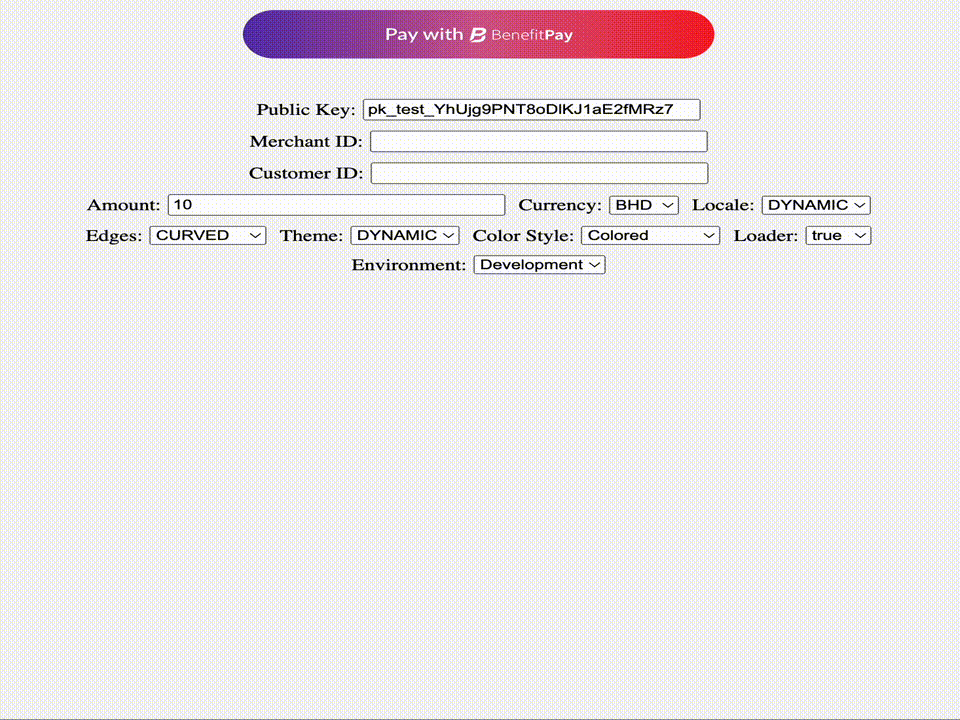Select the Customer ID text box
The height and width of the screenshot is (720, 960).
click(x=539, y=173)
